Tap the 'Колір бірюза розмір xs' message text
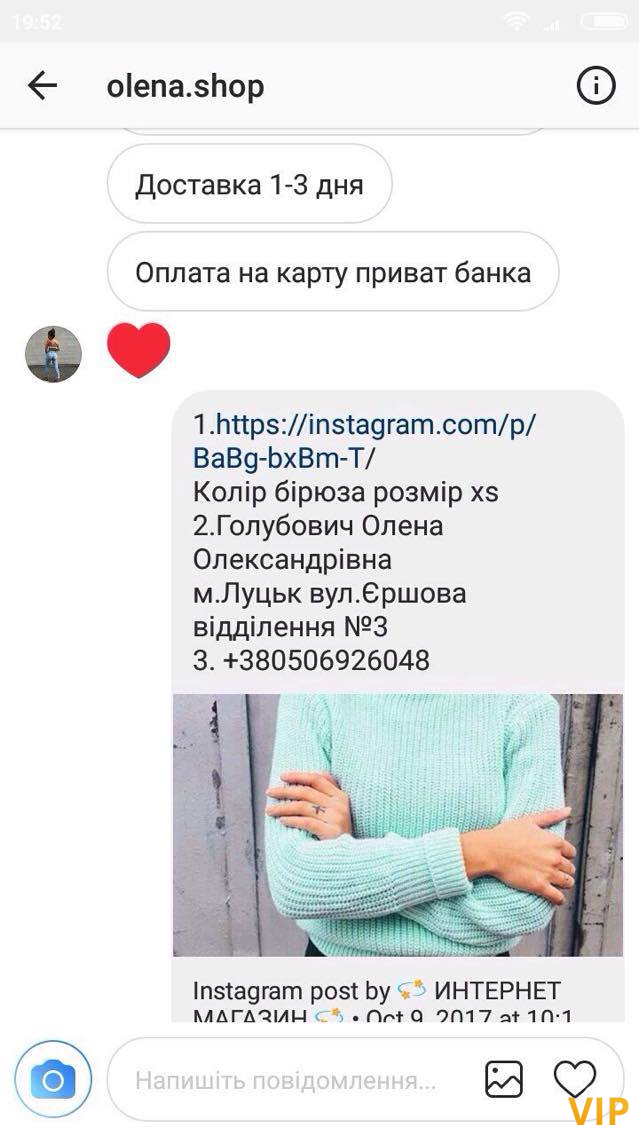 (346, 493)
